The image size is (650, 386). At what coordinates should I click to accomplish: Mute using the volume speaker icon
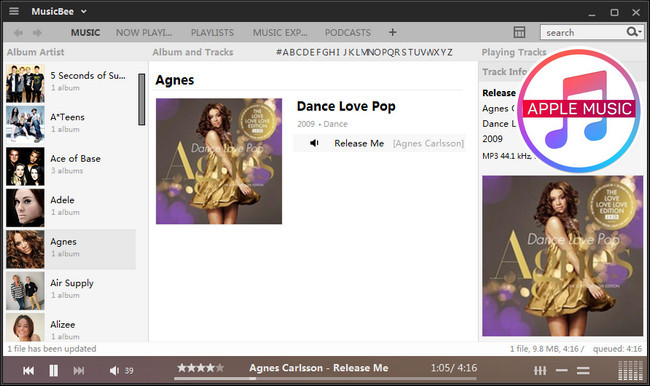pos(114,371)
